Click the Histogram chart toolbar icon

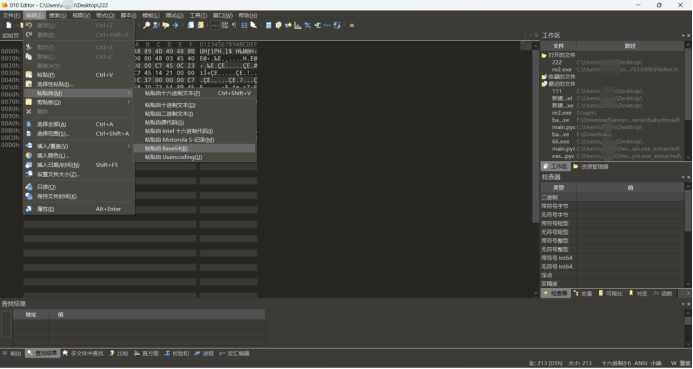tap(298, 25)
